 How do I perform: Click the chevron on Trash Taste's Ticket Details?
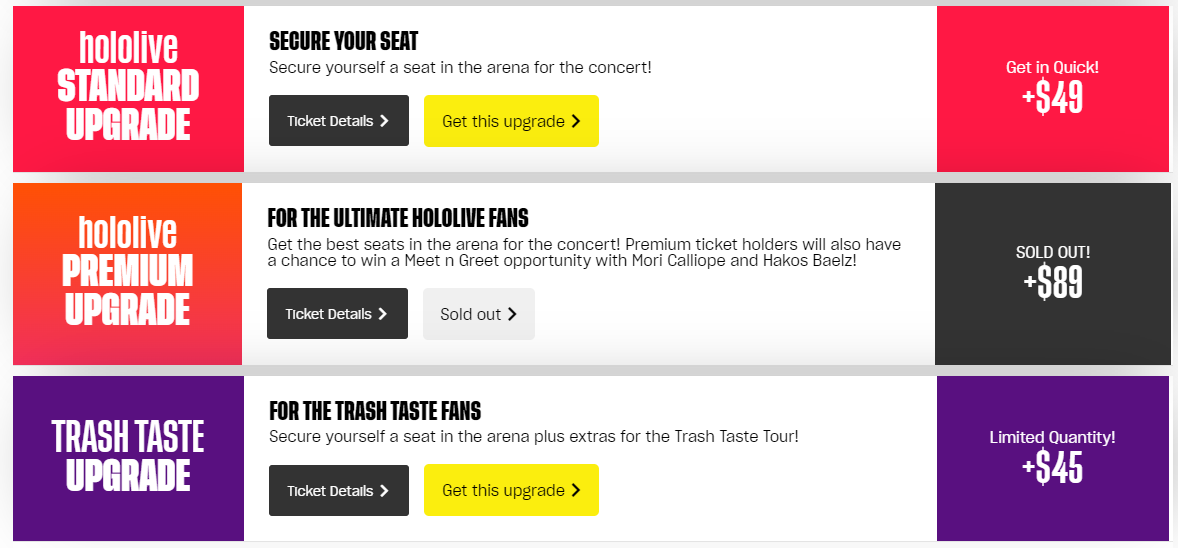384,491
